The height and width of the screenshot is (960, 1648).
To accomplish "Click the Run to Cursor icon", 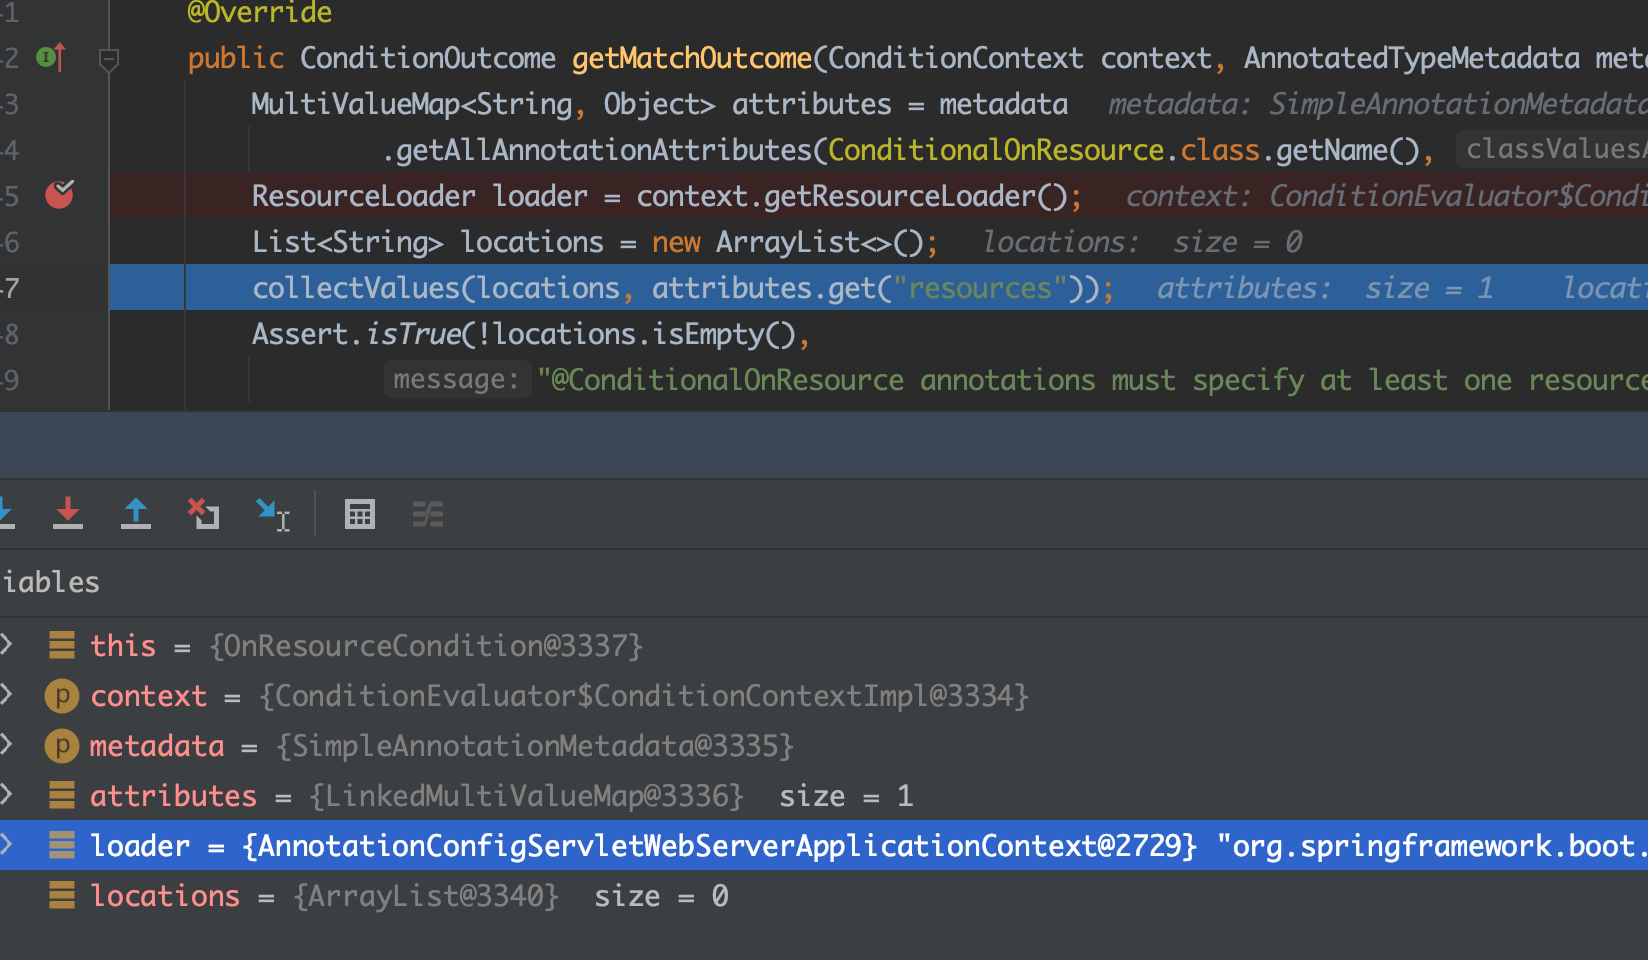I will (x=273, y=514).
